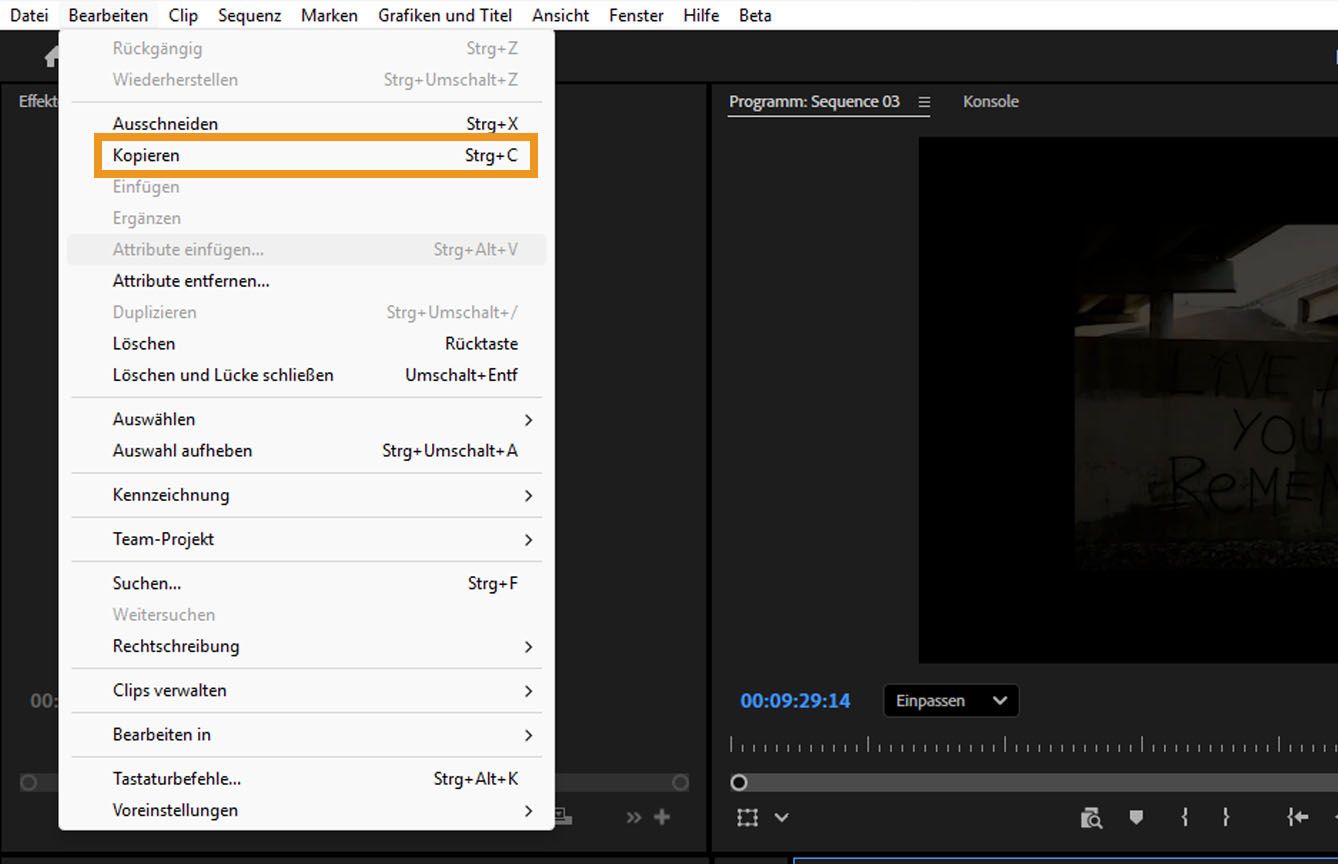Screen dimensions: 1338x864
Task: Click the Wiederherstellen menu entry
Action: [x=306, y=79]
